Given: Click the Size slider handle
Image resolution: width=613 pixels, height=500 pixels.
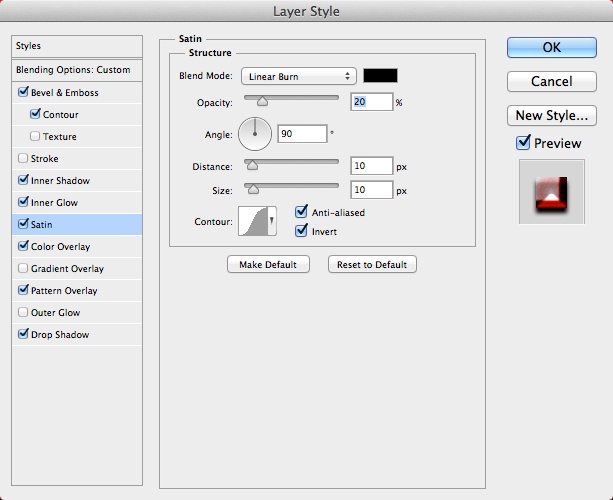Looking at the screenshot, I should (x=253, y=189).
